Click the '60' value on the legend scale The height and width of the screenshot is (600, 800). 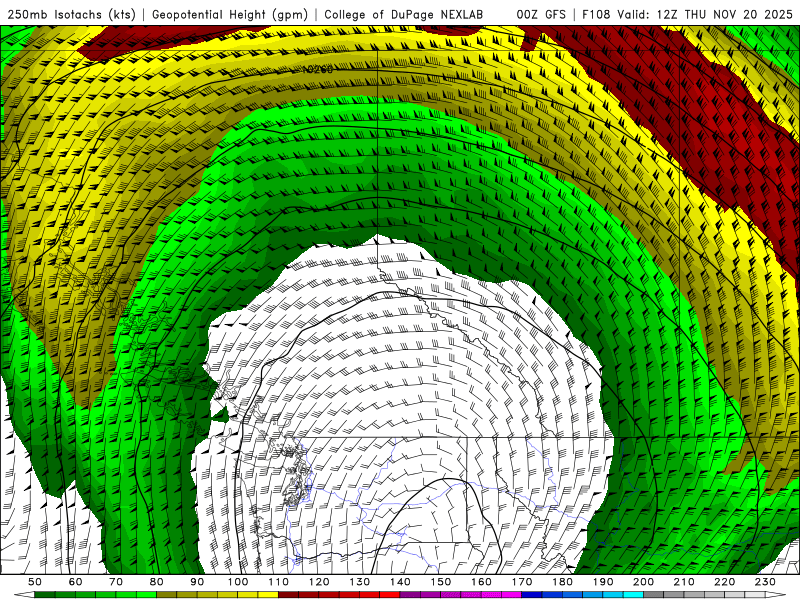tap(76, 582)
